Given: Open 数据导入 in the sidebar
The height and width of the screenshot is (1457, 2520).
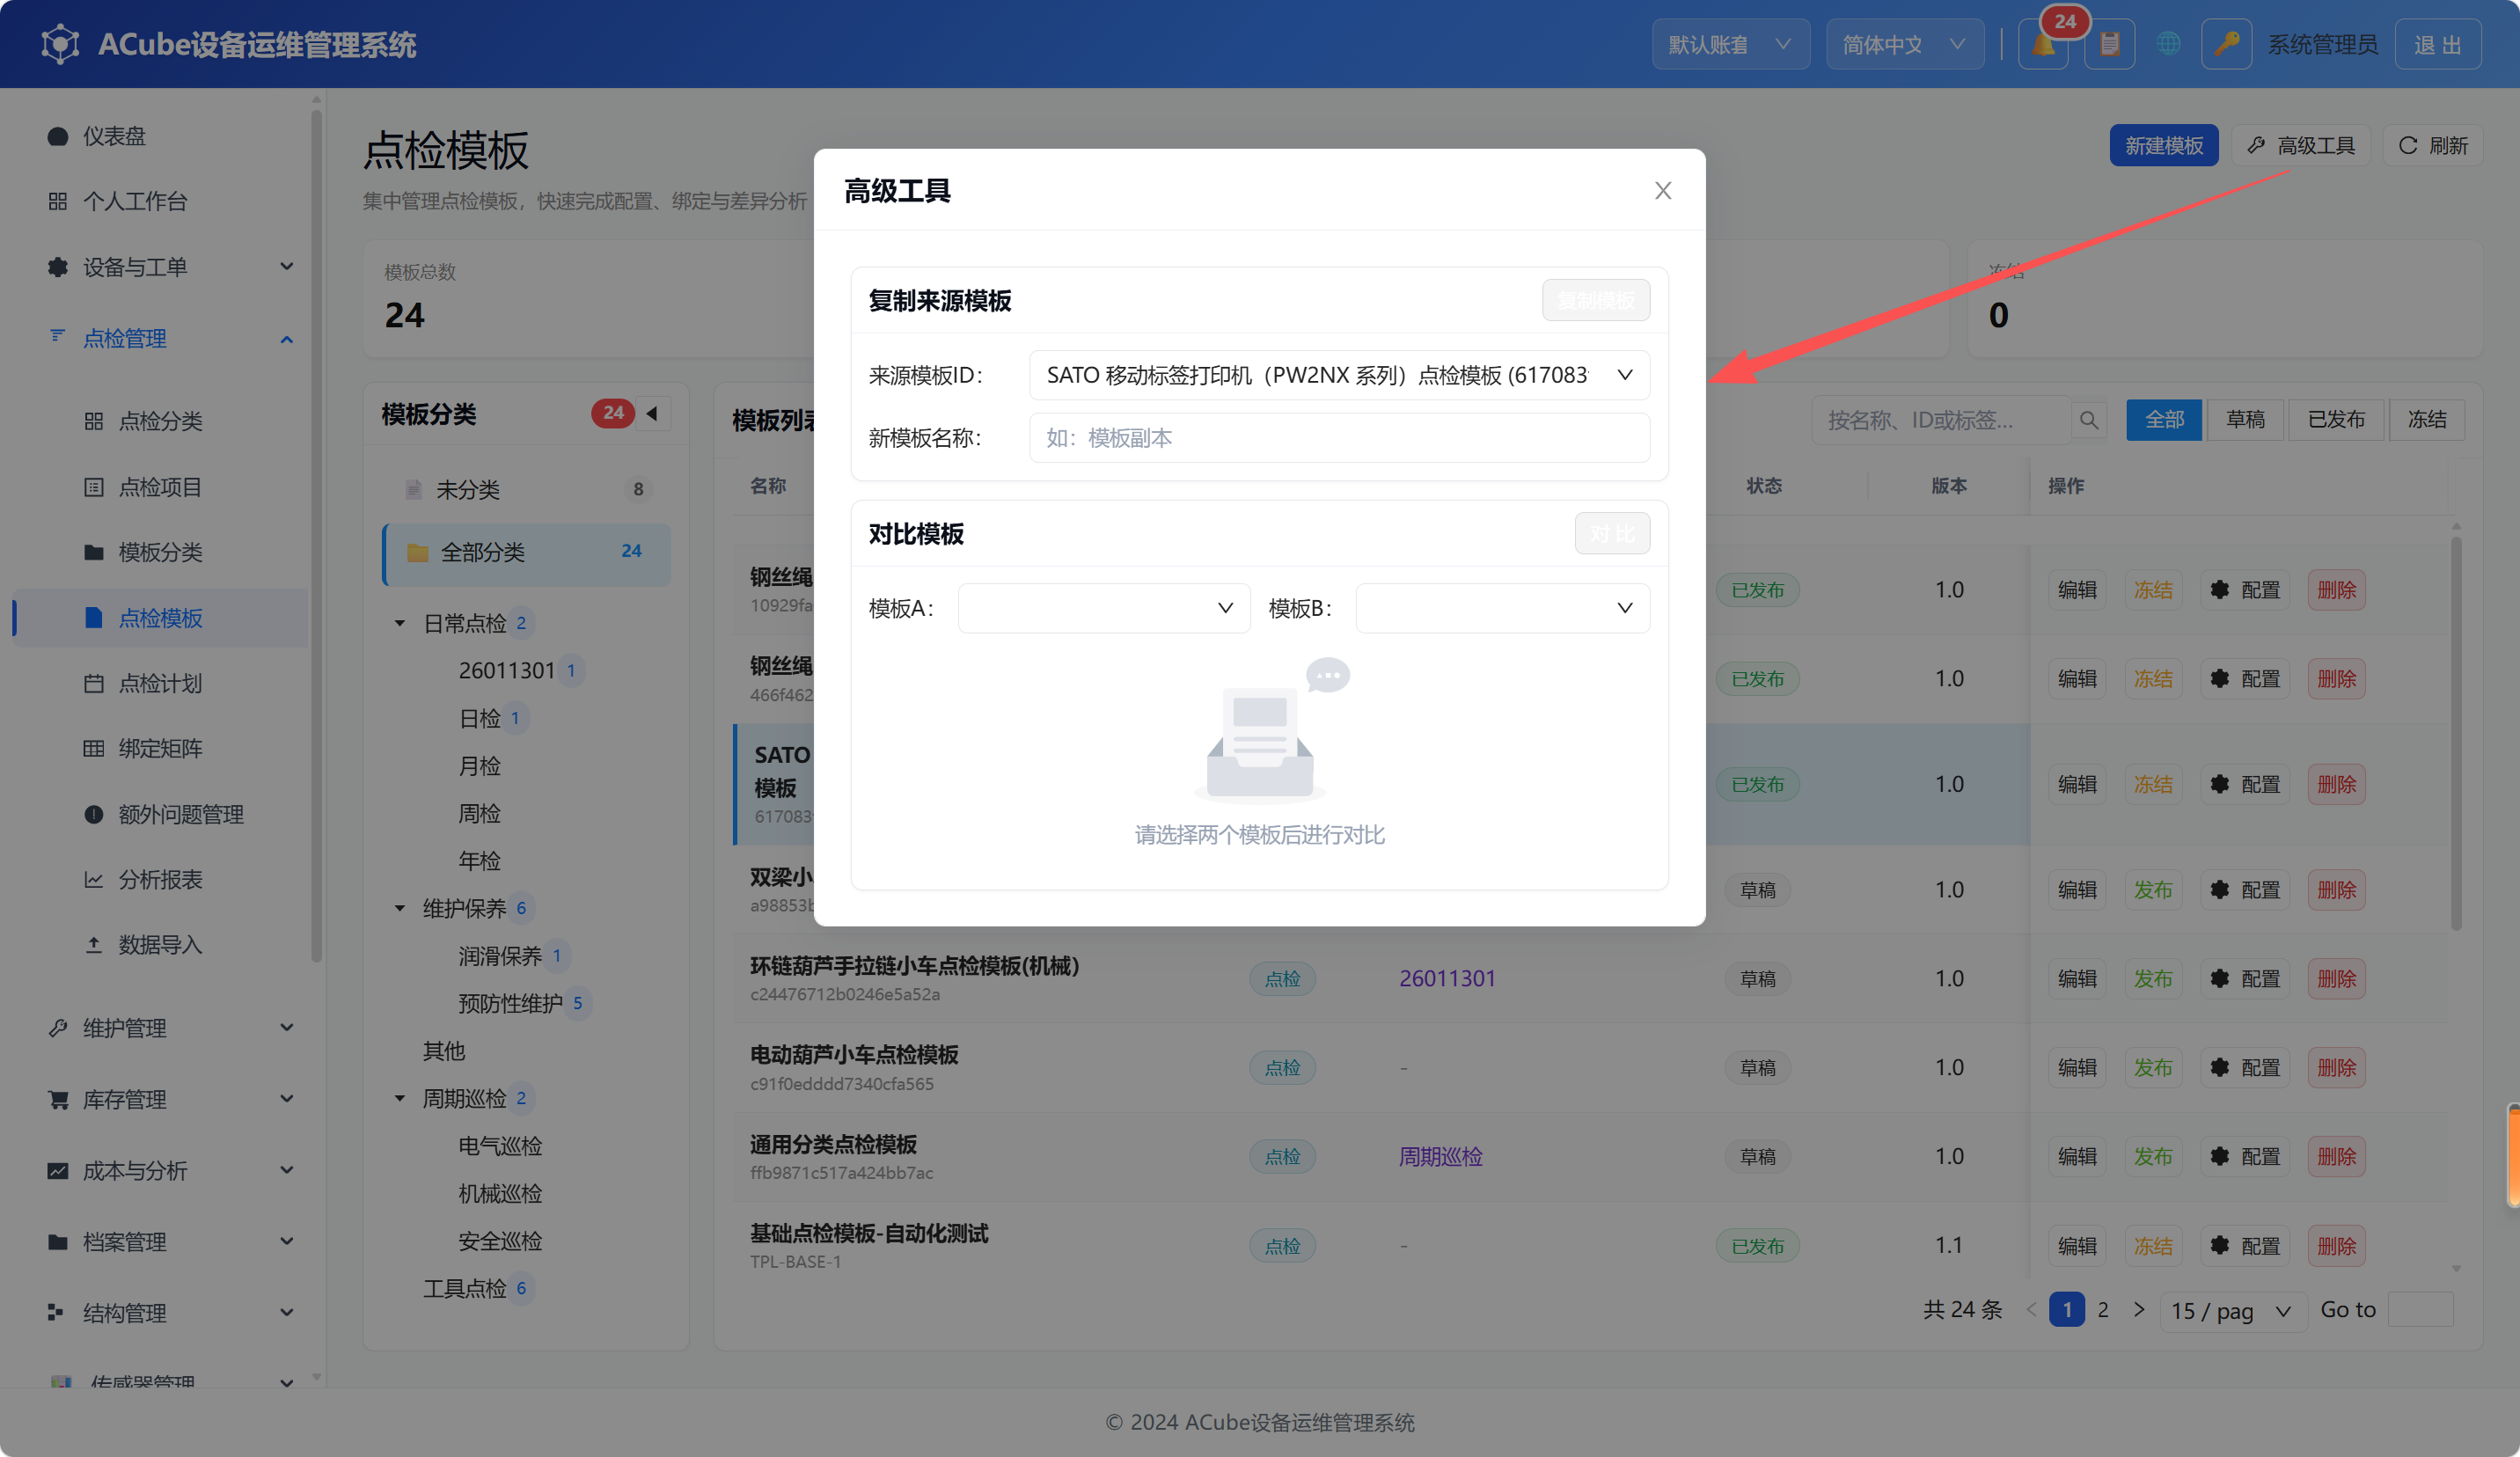Looking at the screenshot, I should coord(160,944).
